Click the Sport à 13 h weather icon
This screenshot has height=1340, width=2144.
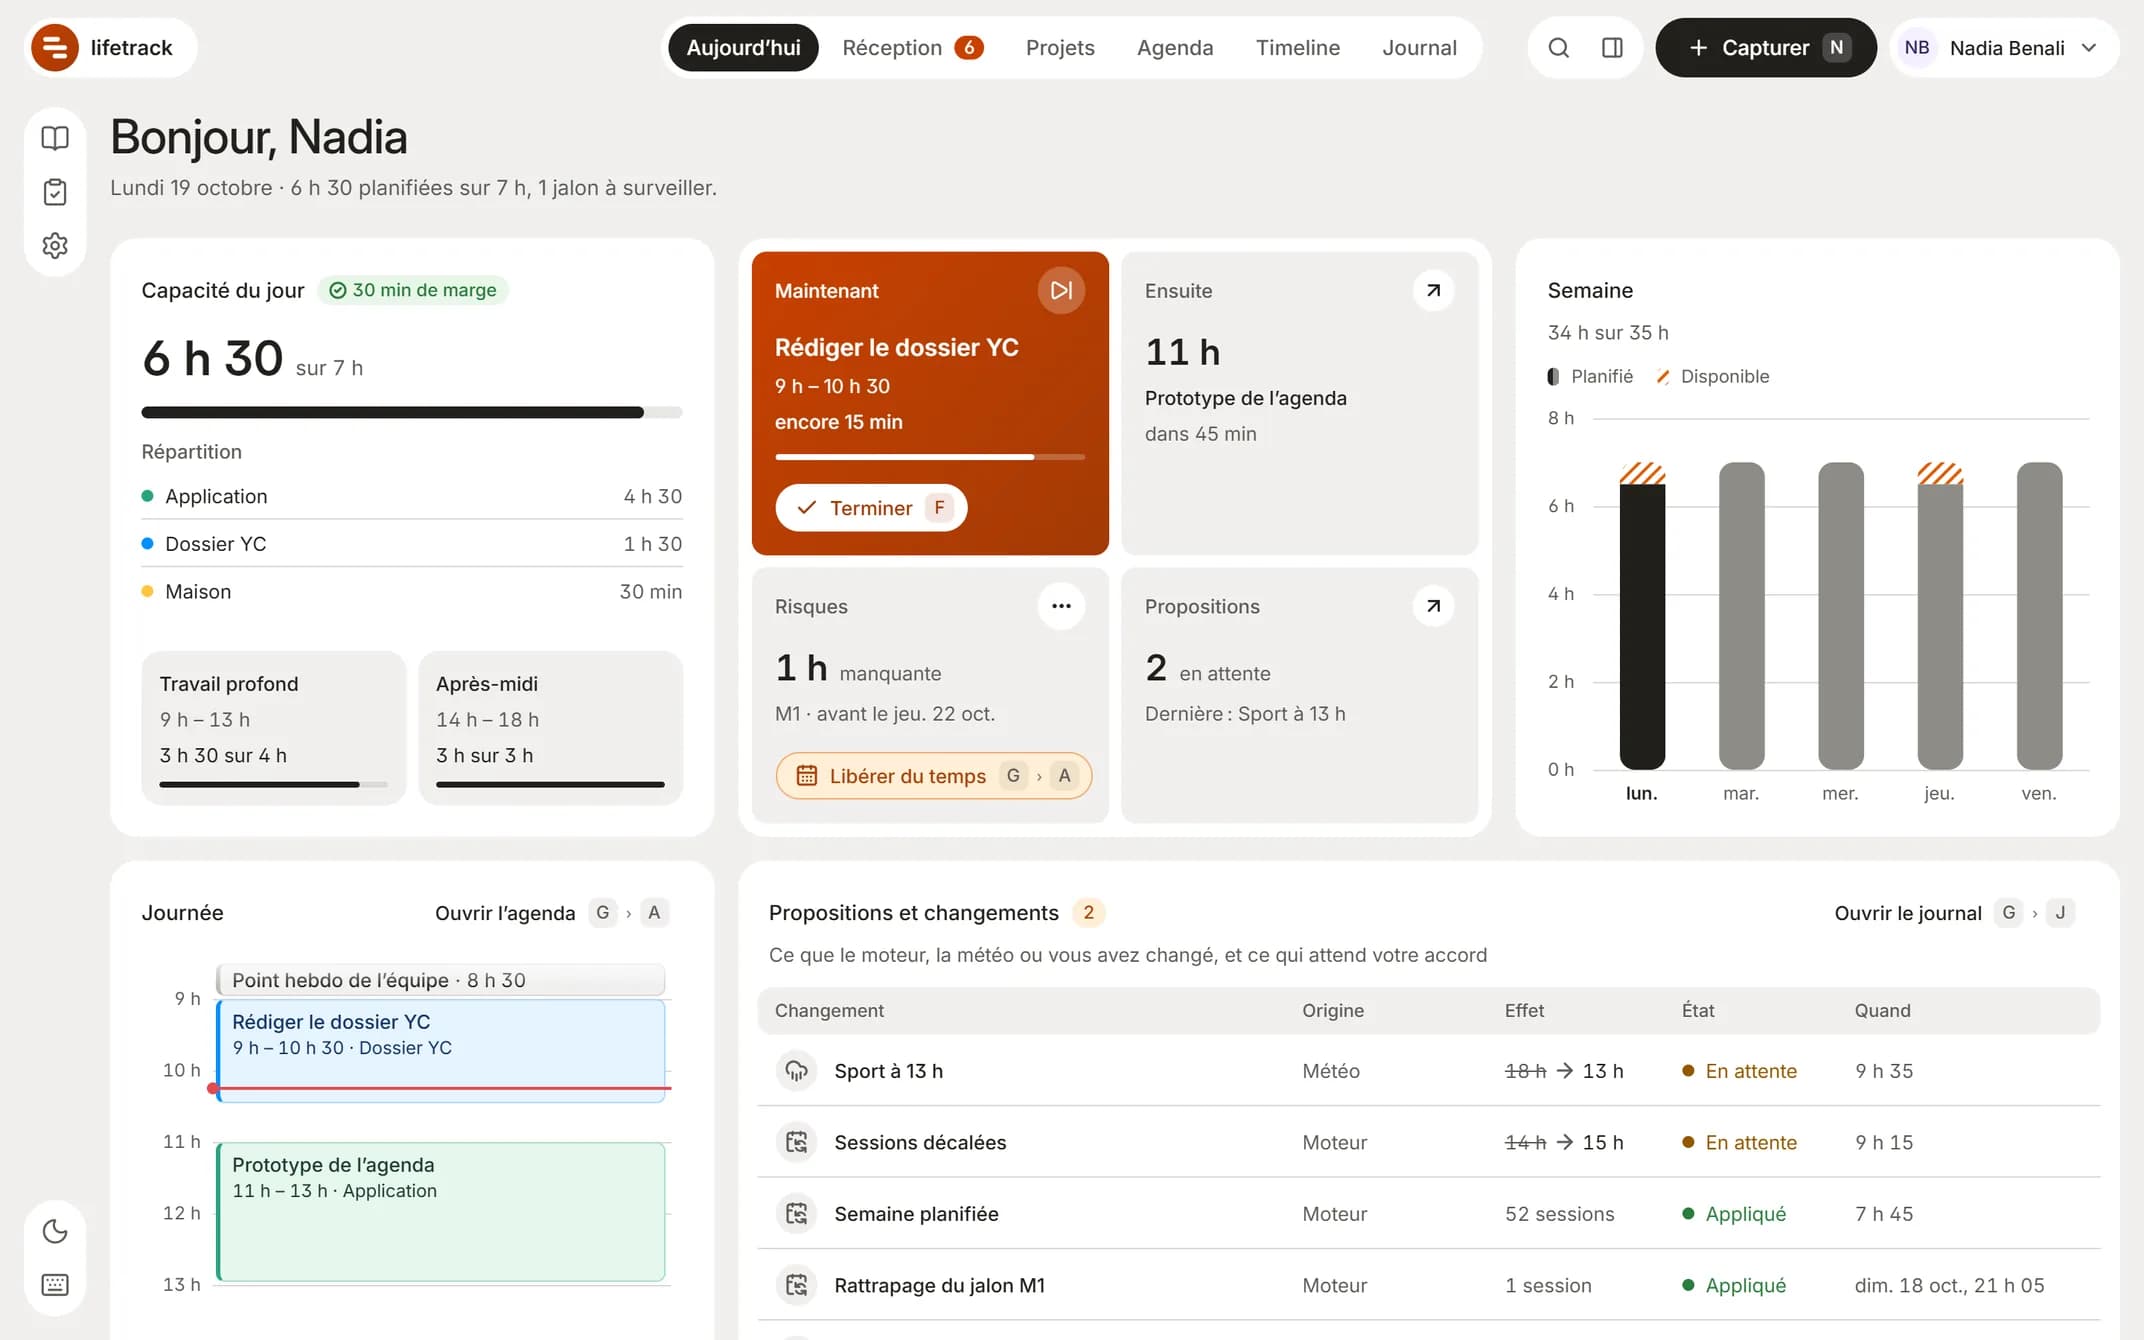[x=796, y=1071]
